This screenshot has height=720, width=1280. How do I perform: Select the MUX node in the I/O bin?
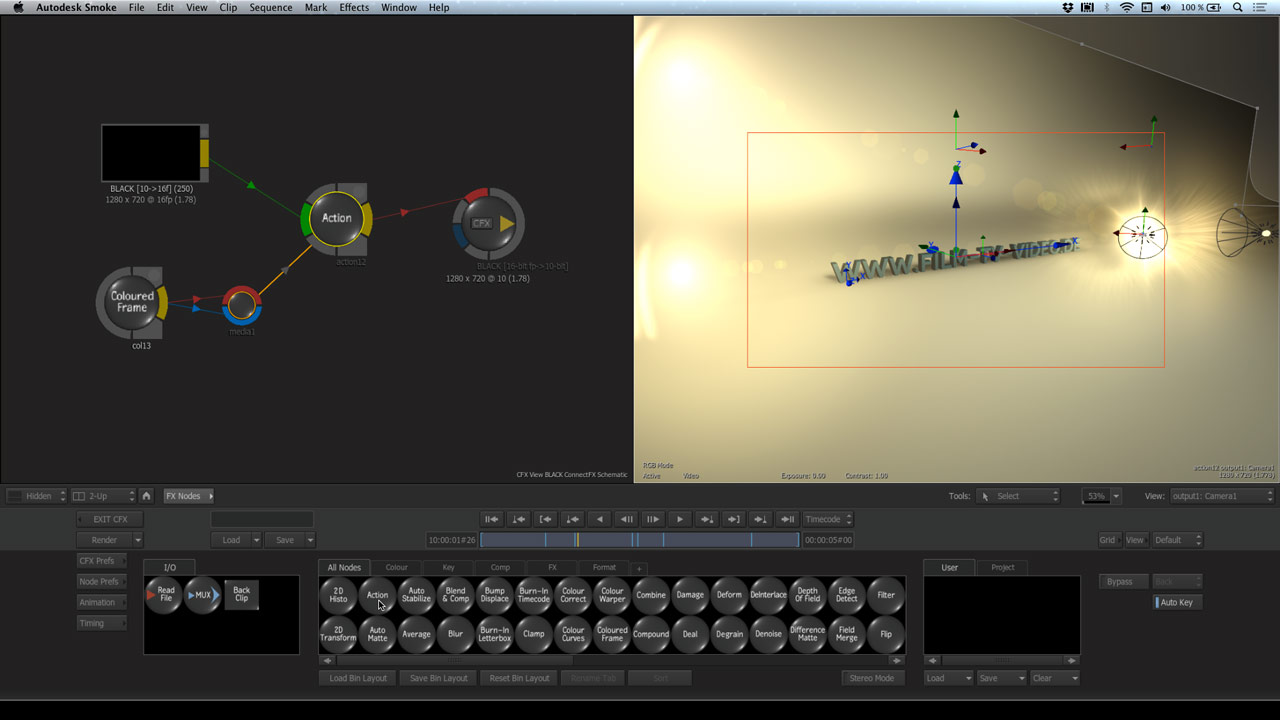[x=203, y=595]
